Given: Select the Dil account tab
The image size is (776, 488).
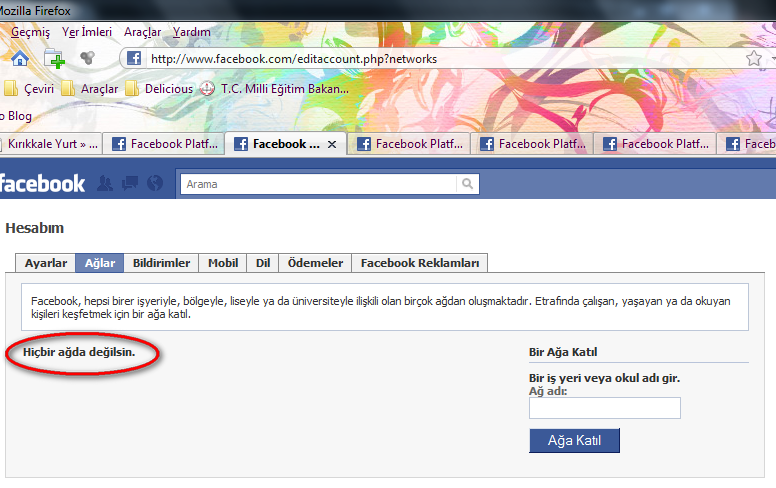Looking at the screenshot, I should click(263, 263).
